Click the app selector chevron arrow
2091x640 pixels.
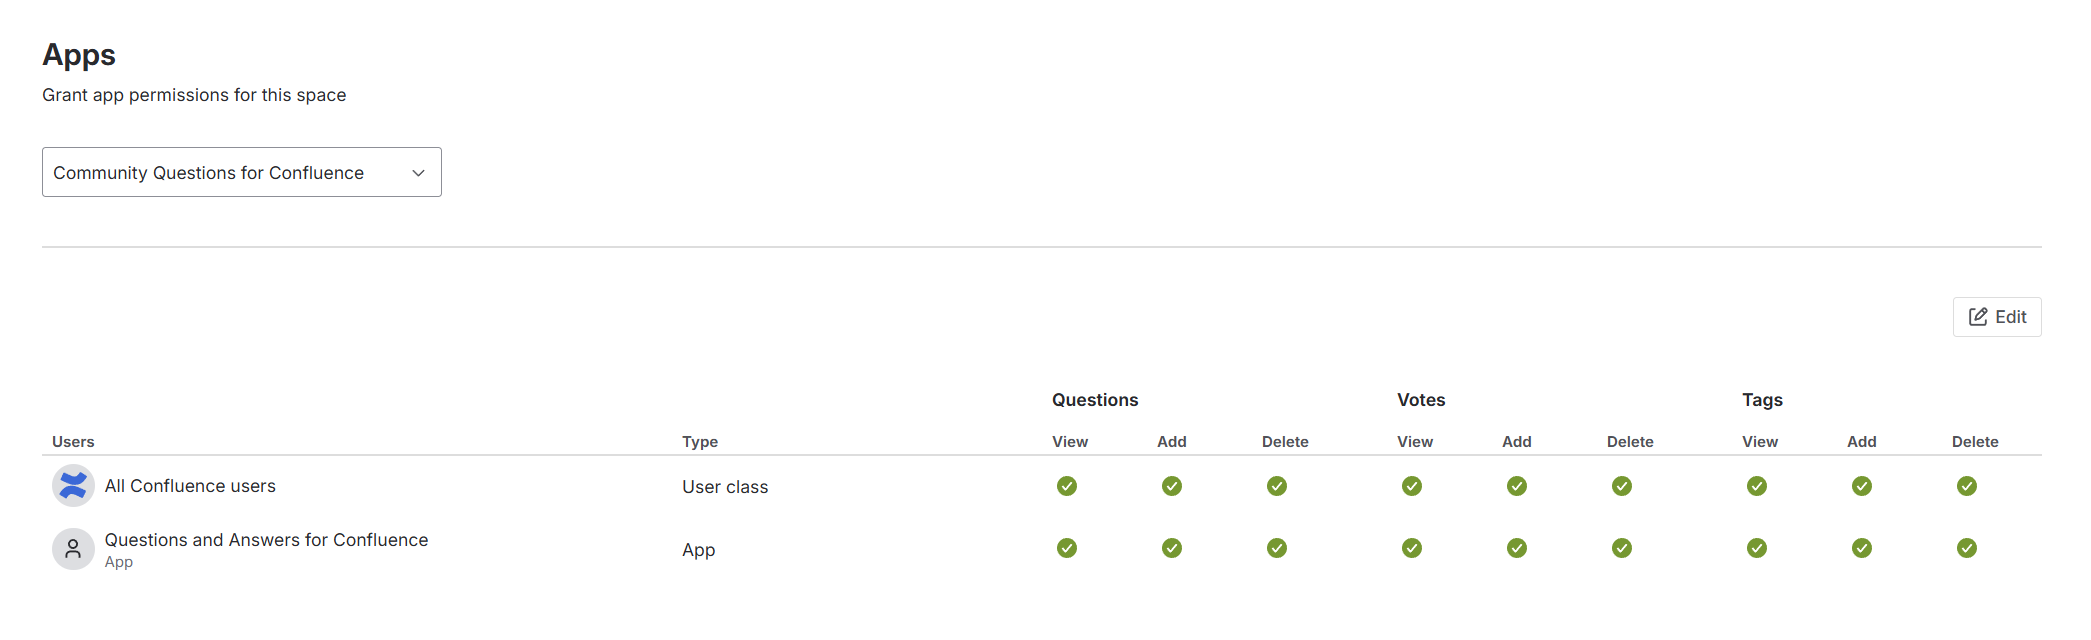click(x=419, y=173)
